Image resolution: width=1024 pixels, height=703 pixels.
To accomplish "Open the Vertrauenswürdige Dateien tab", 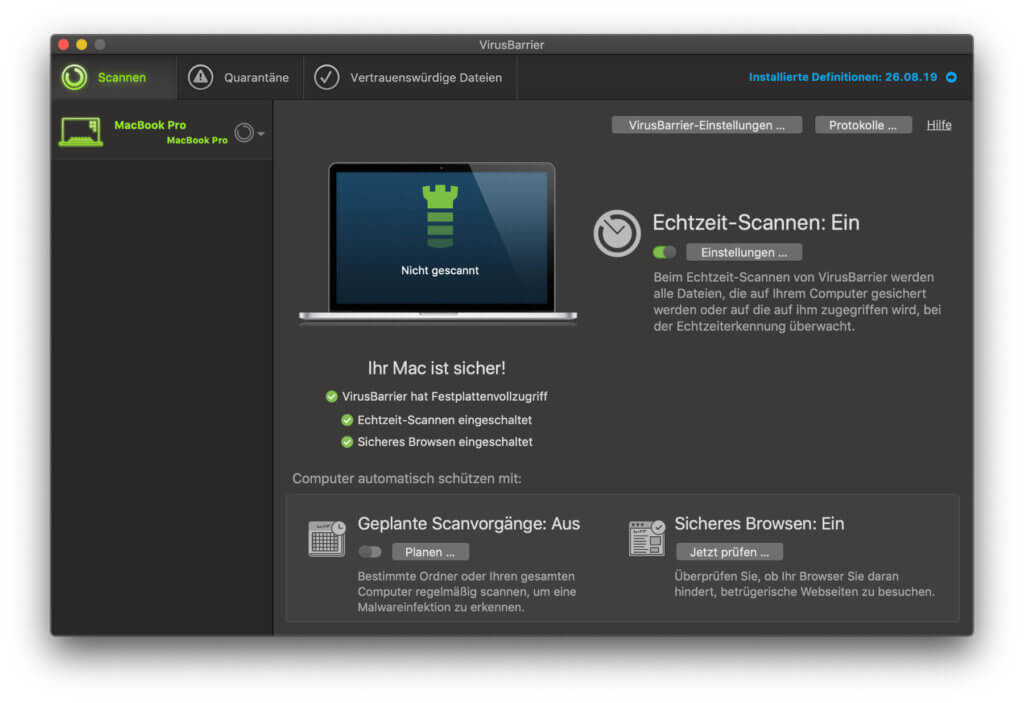I will pos(409,77).
